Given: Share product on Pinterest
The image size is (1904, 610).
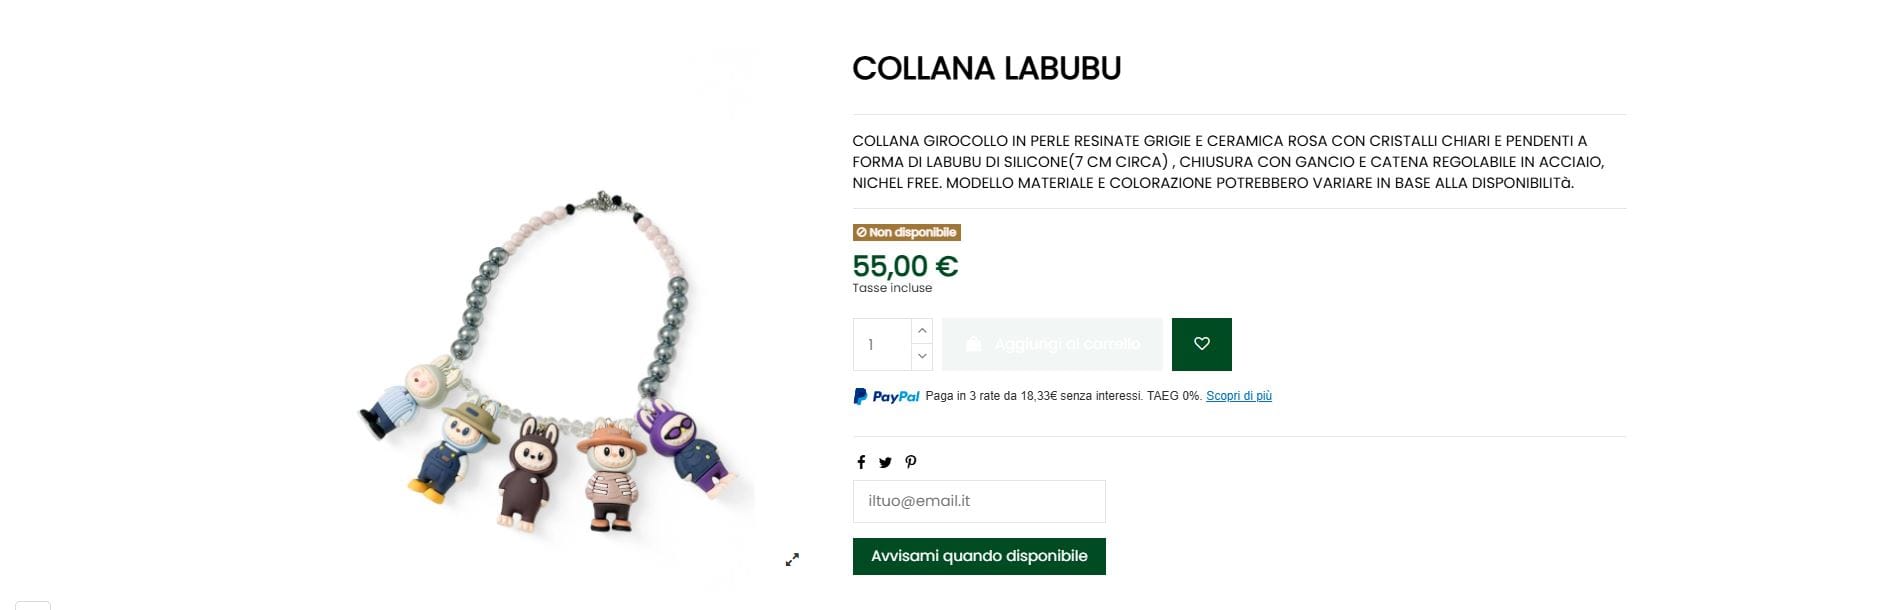Looking at the screenshot, I should (x=910, y=462).
